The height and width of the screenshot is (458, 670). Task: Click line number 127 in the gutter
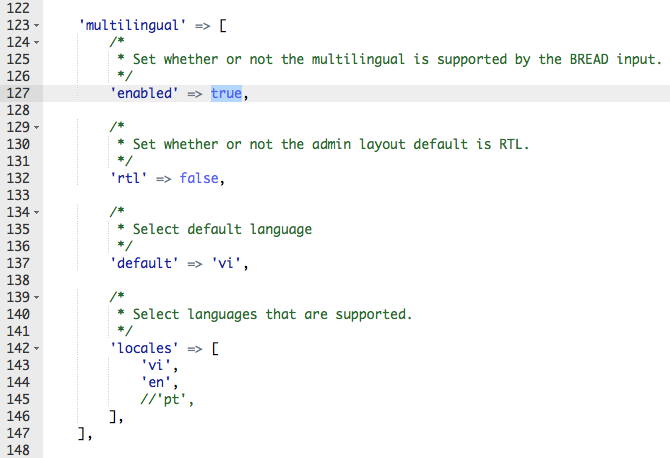pyautogui.click(x=18, y=93)
